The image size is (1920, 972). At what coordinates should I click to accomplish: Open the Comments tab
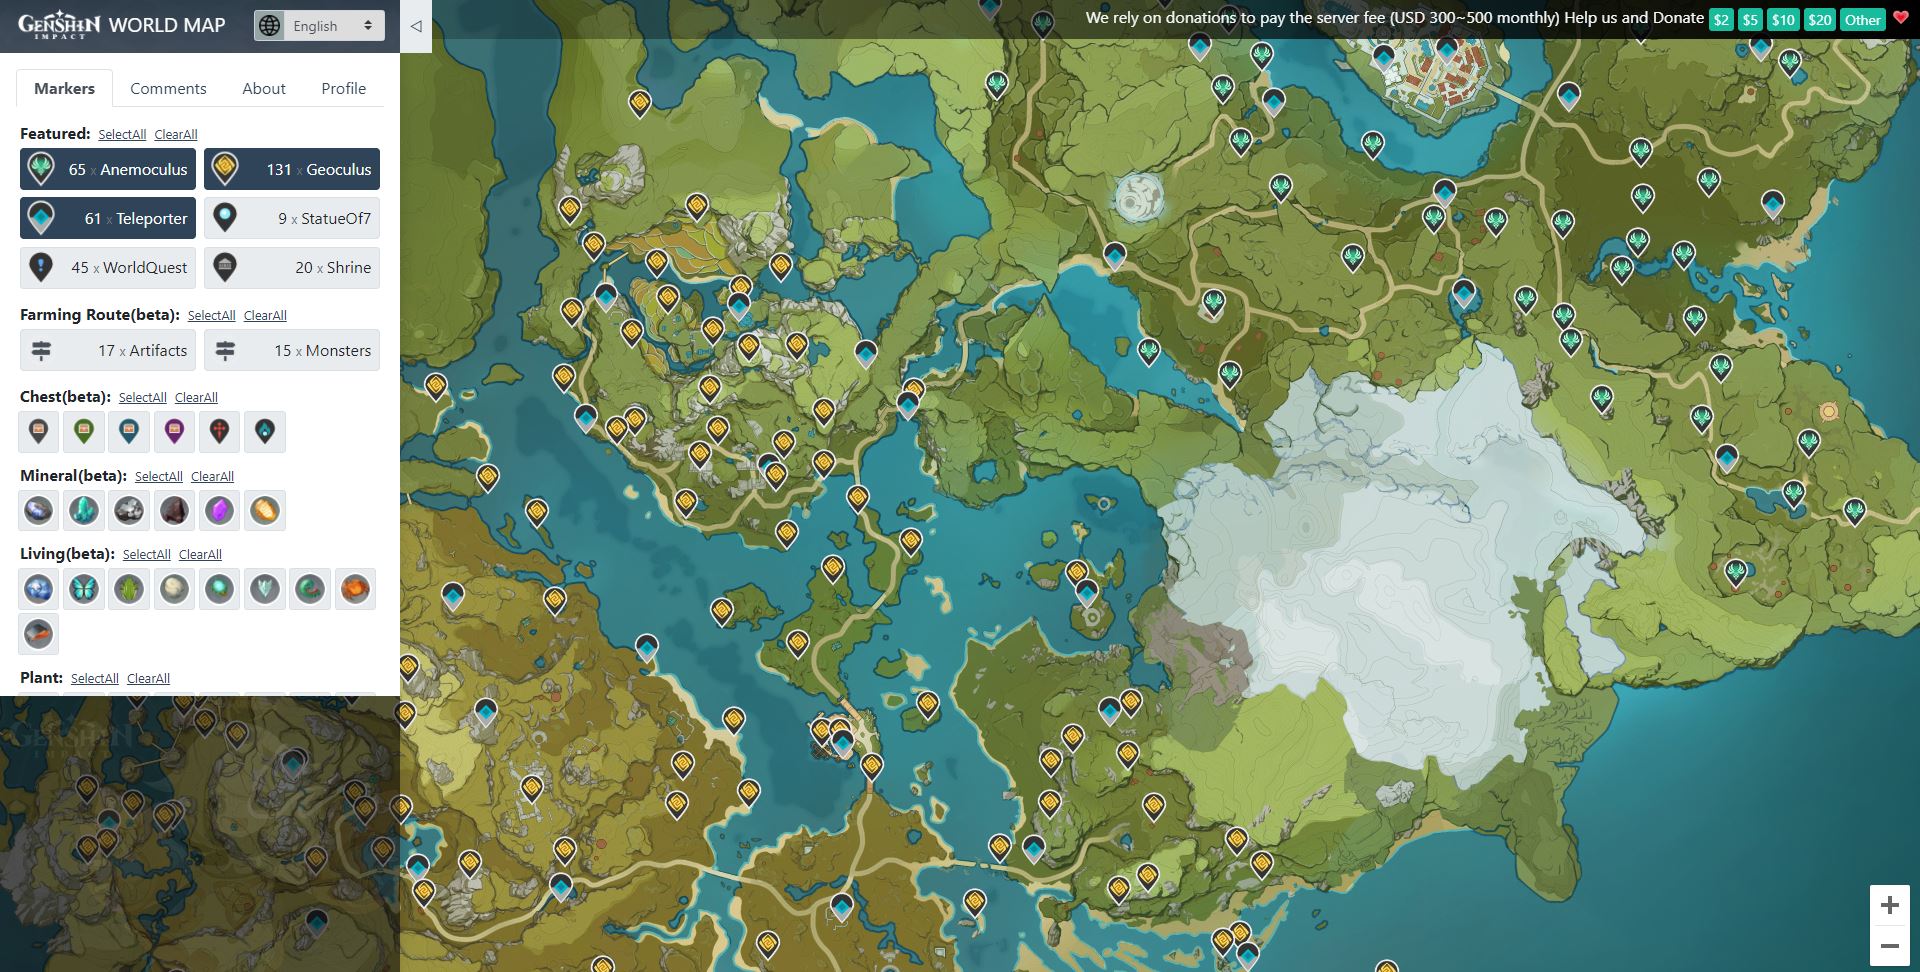(x=168, y=88)
